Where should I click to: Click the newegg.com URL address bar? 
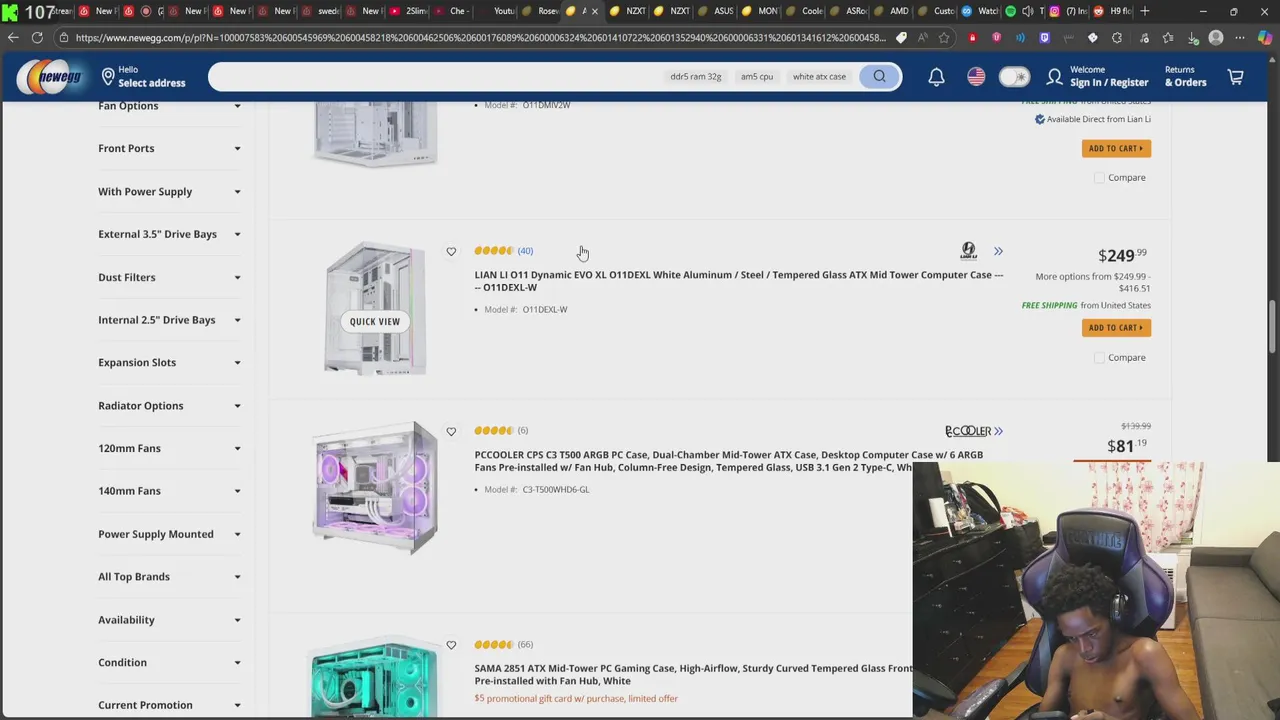(x=480, y=38)
